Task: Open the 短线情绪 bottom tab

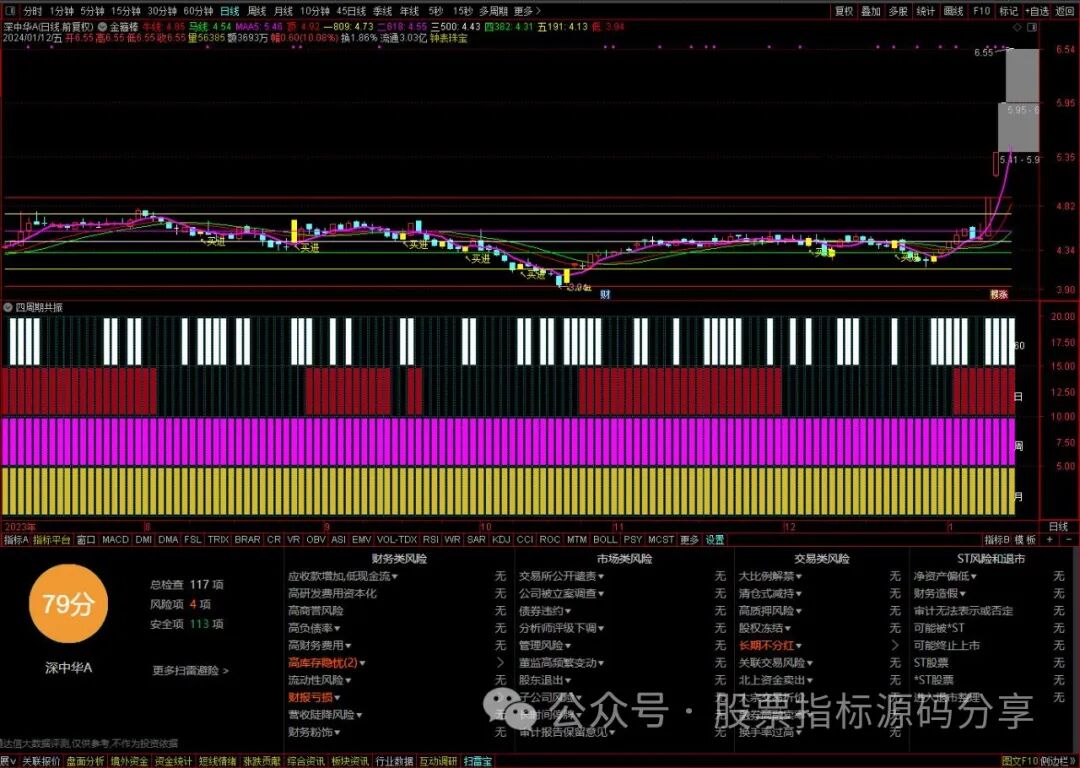Action: pyautogui.click(x=218, y=761)
